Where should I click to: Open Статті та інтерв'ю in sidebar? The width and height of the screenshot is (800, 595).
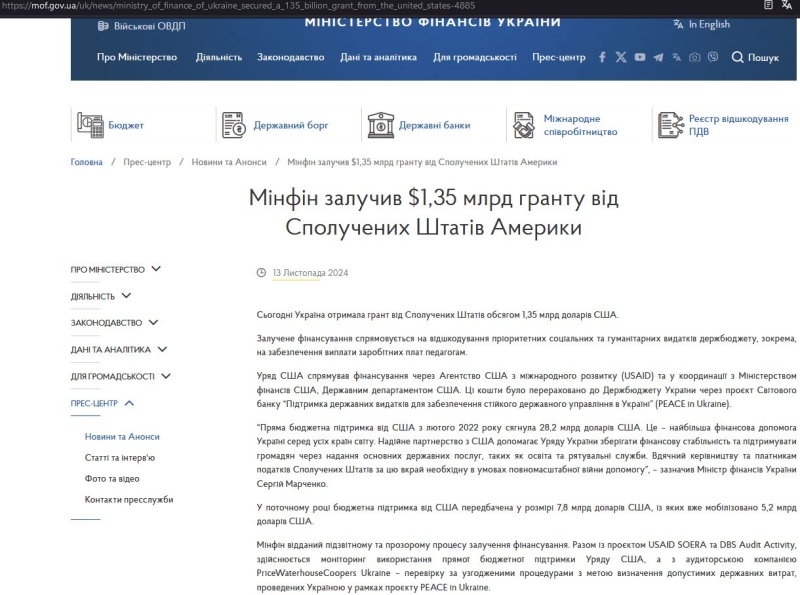pos(120,458)
